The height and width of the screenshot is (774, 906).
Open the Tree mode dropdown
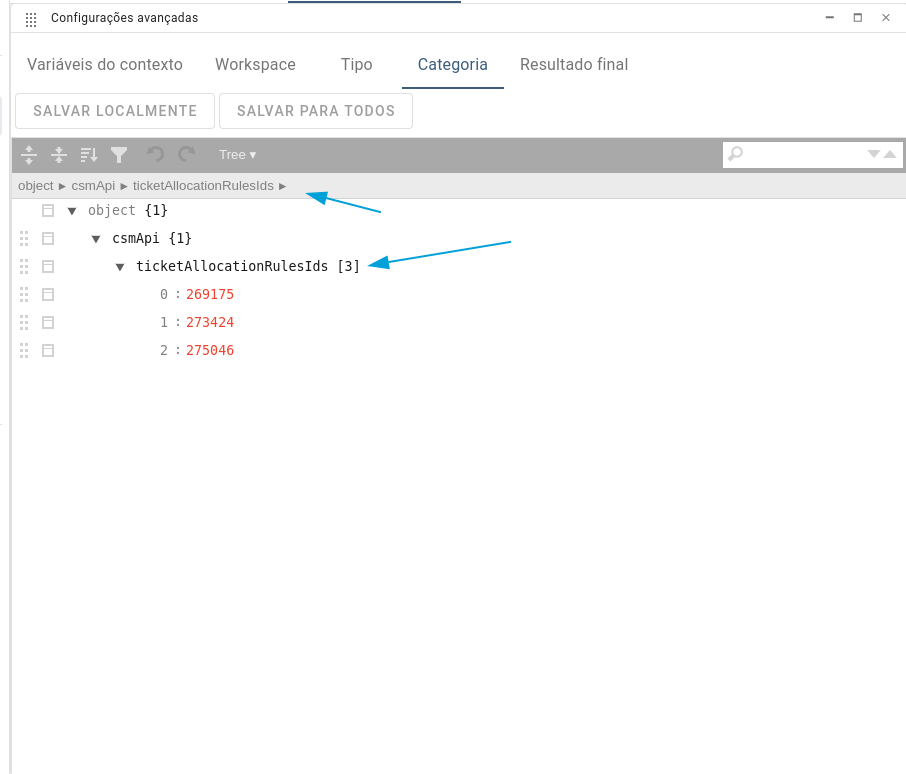tap(237, 155)
